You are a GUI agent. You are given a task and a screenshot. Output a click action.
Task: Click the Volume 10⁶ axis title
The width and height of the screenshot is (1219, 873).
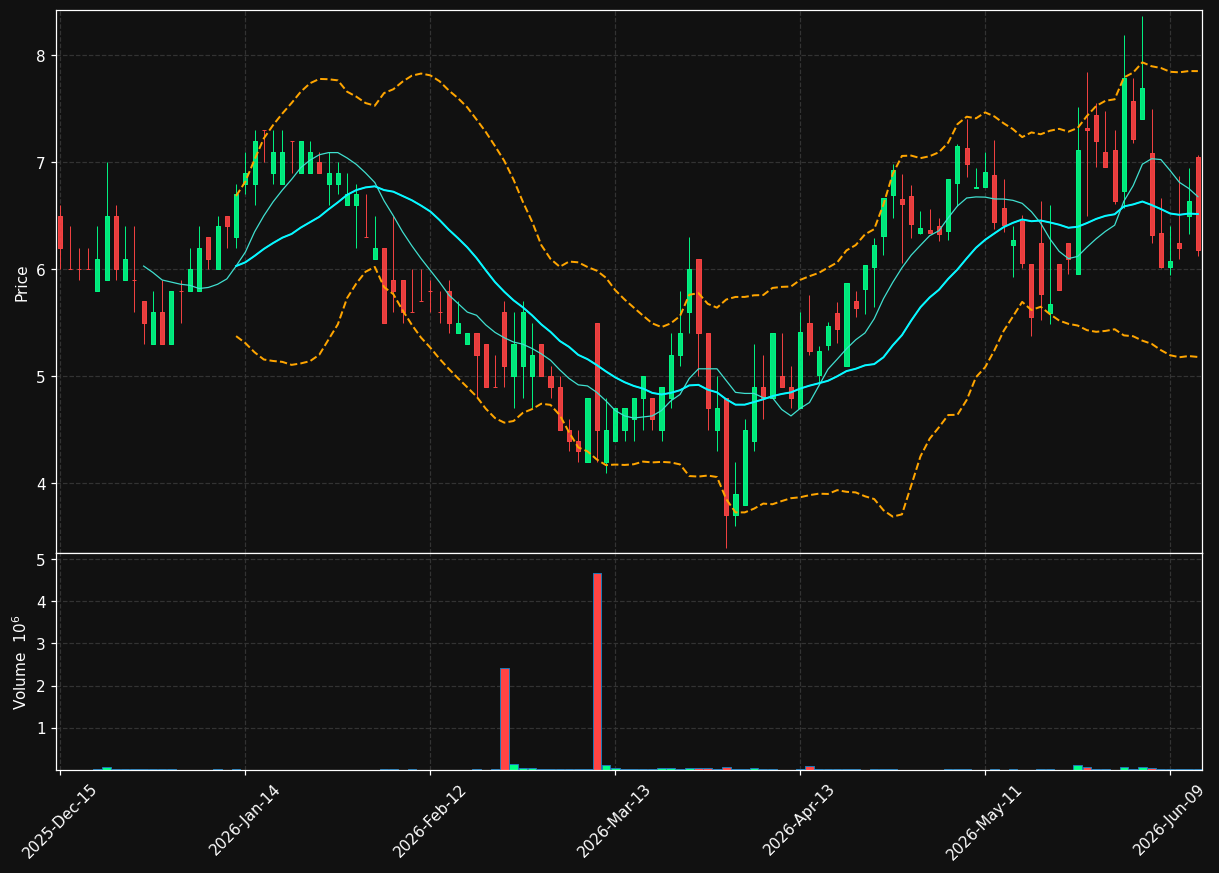coord(20,662)
